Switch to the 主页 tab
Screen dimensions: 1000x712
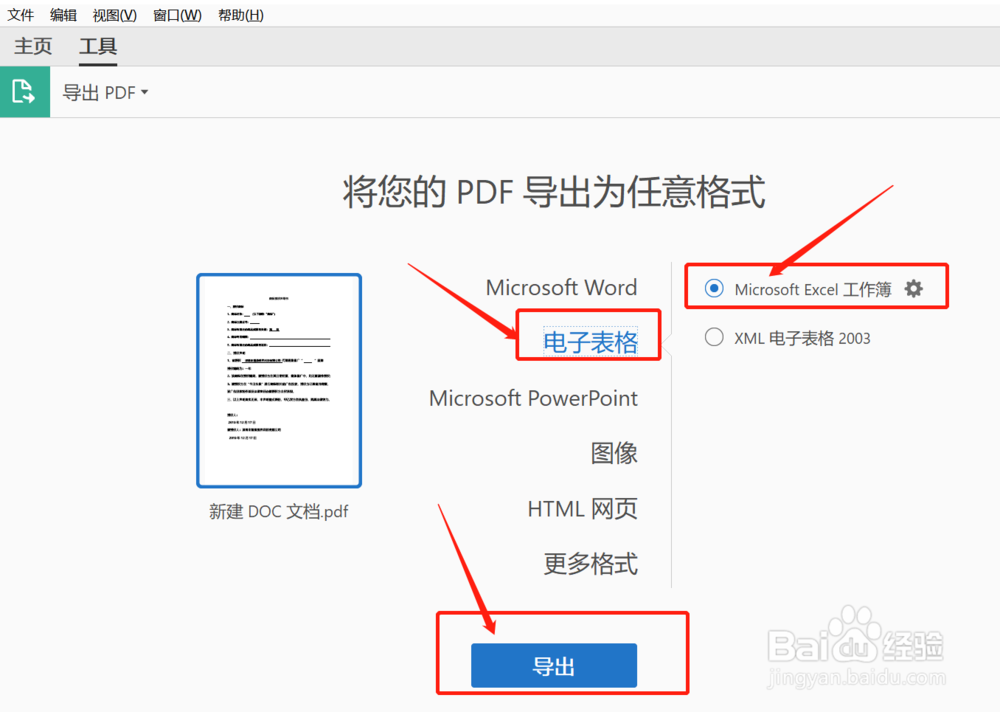(32, 46)
